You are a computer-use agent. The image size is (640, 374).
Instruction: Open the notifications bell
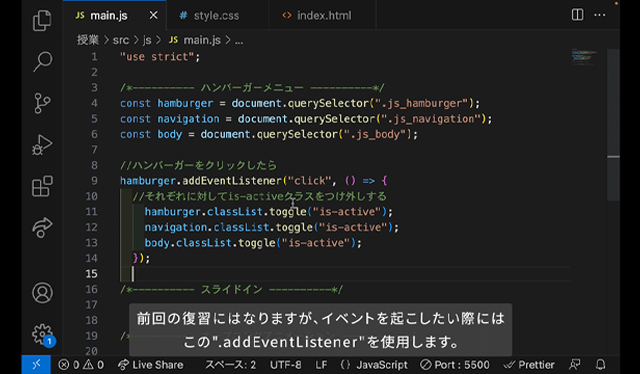pyautogui.click(x=600, y=364)
